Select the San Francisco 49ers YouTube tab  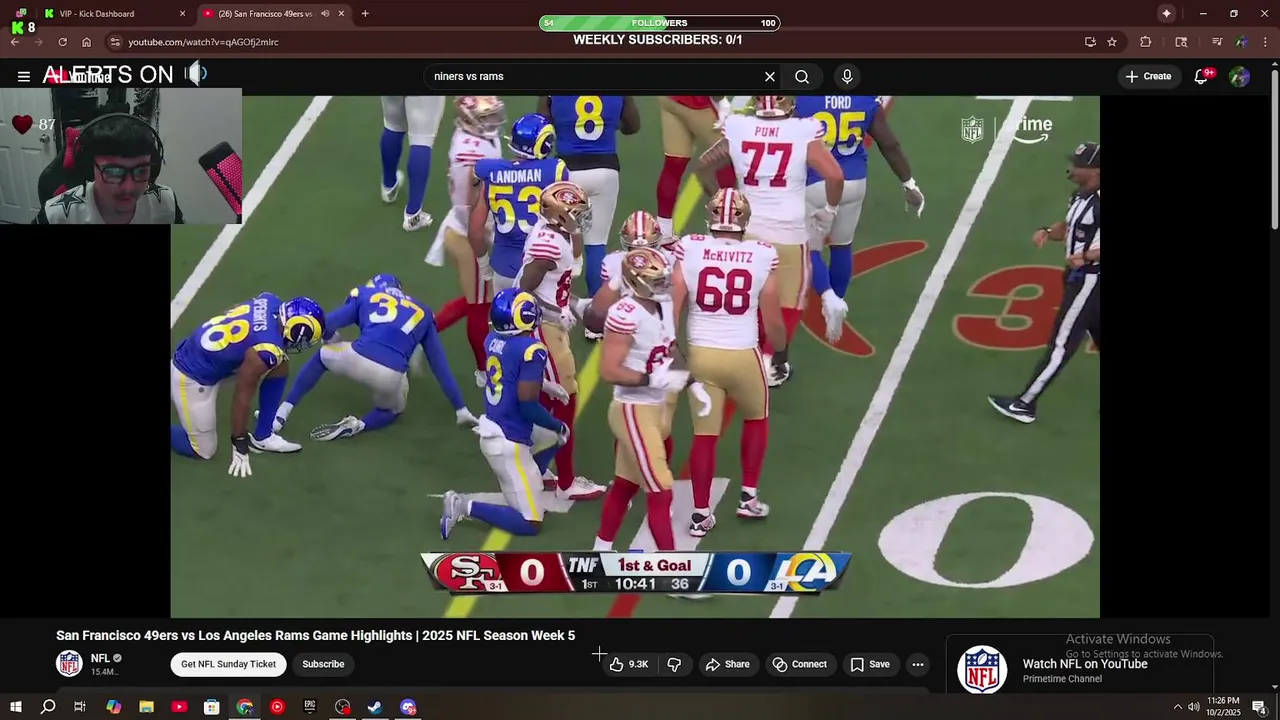pos(265,14)
